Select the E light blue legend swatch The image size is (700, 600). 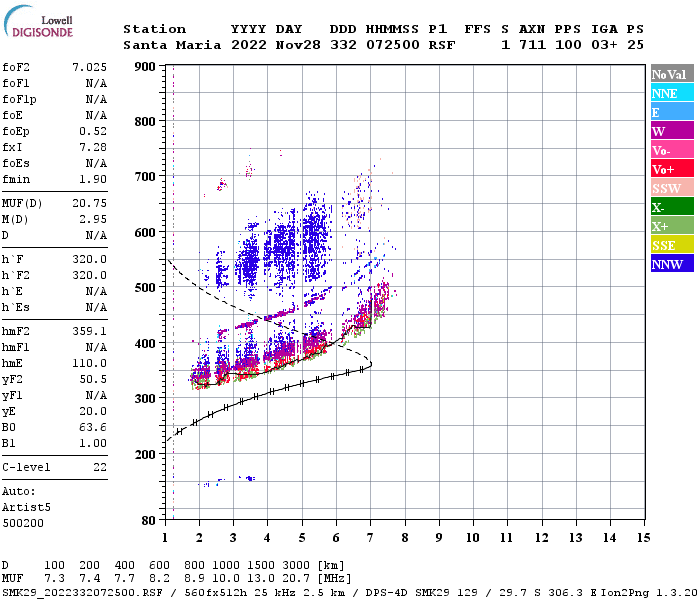click(x=672, y=112)
